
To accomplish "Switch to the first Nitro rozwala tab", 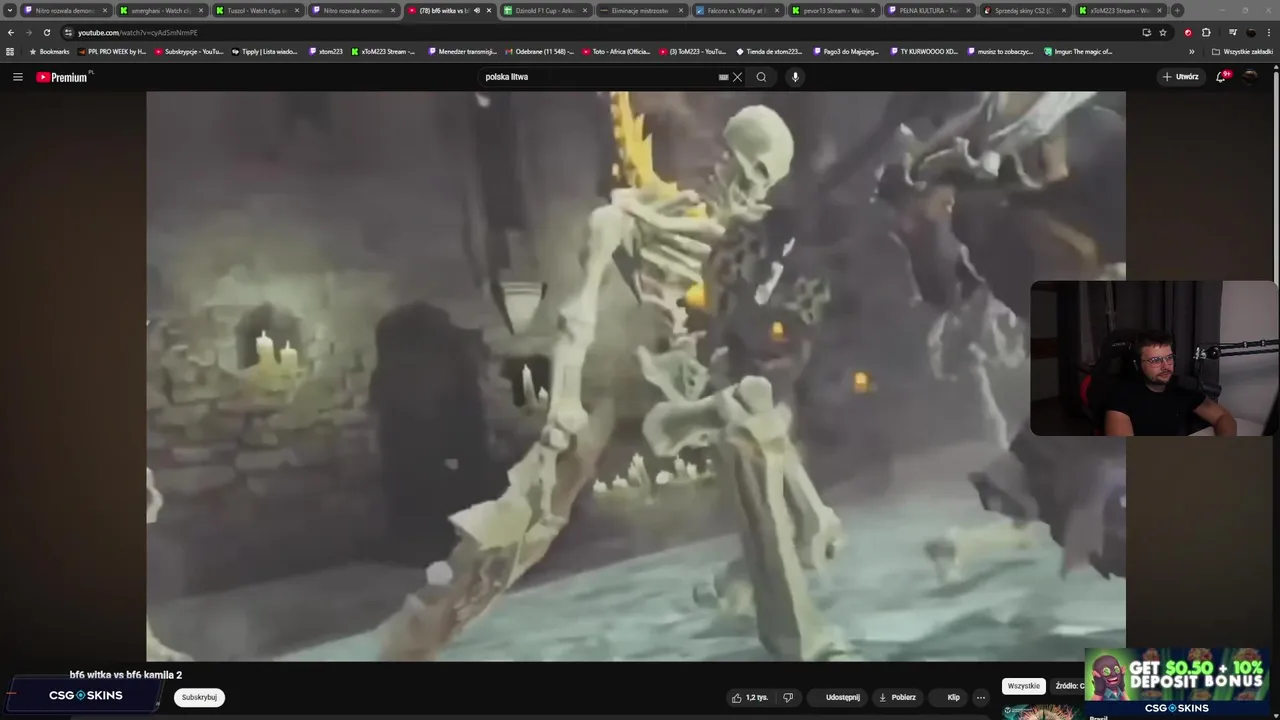I will (65, 10).
